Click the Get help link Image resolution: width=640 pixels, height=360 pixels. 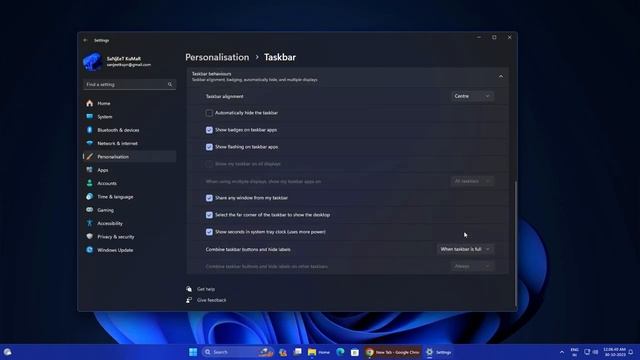tap(206, 289)
